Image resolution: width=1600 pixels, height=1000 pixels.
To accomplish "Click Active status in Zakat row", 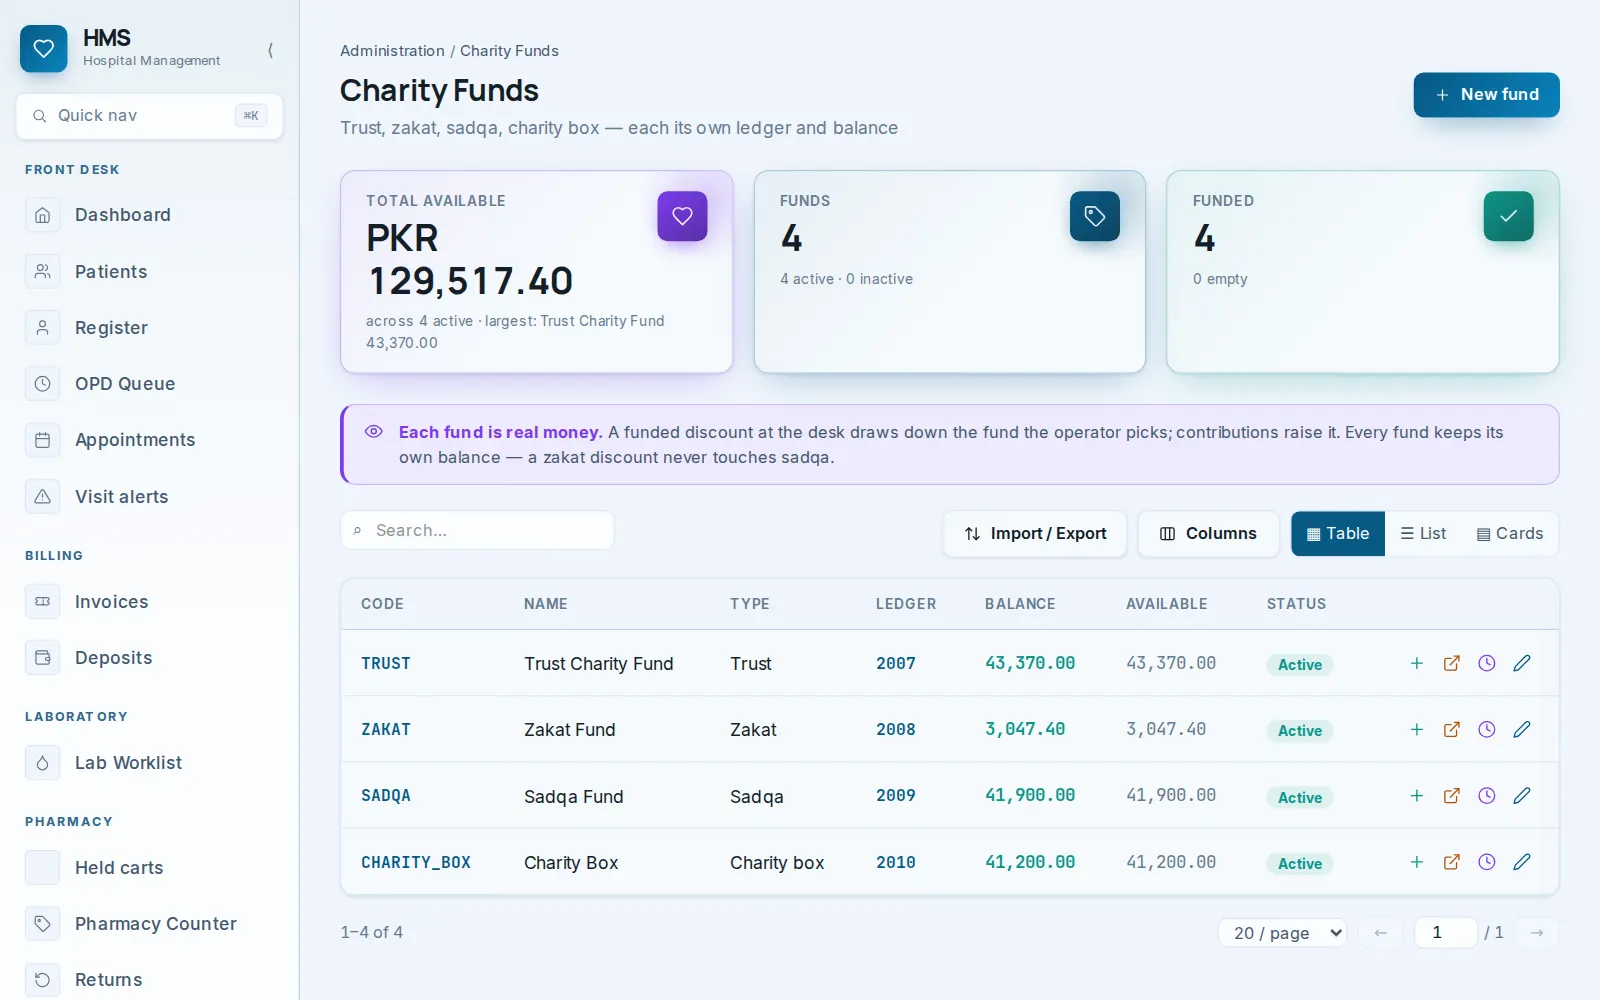I will pyautogui.click(x=1299, y=731).
